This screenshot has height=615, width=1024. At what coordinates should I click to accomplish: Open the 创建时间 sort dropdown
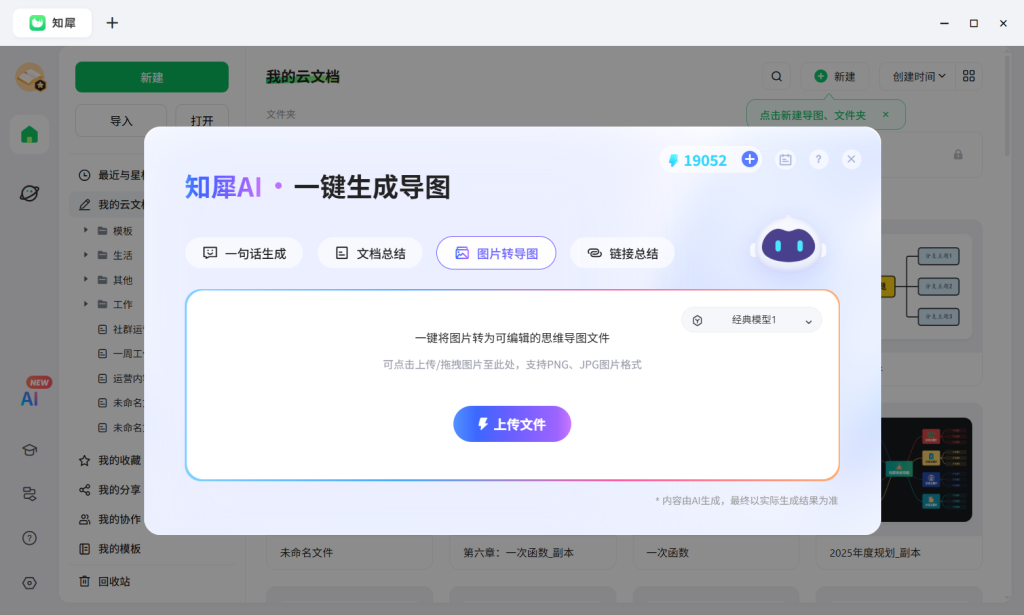pos(918,76)
